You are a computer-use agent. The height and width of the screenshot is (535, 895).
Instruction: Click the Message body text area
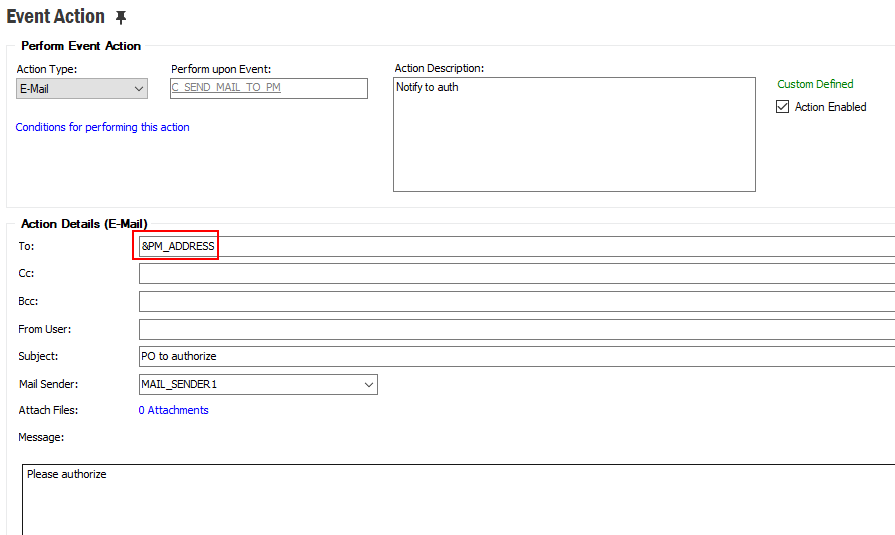[x=458, y=500]
